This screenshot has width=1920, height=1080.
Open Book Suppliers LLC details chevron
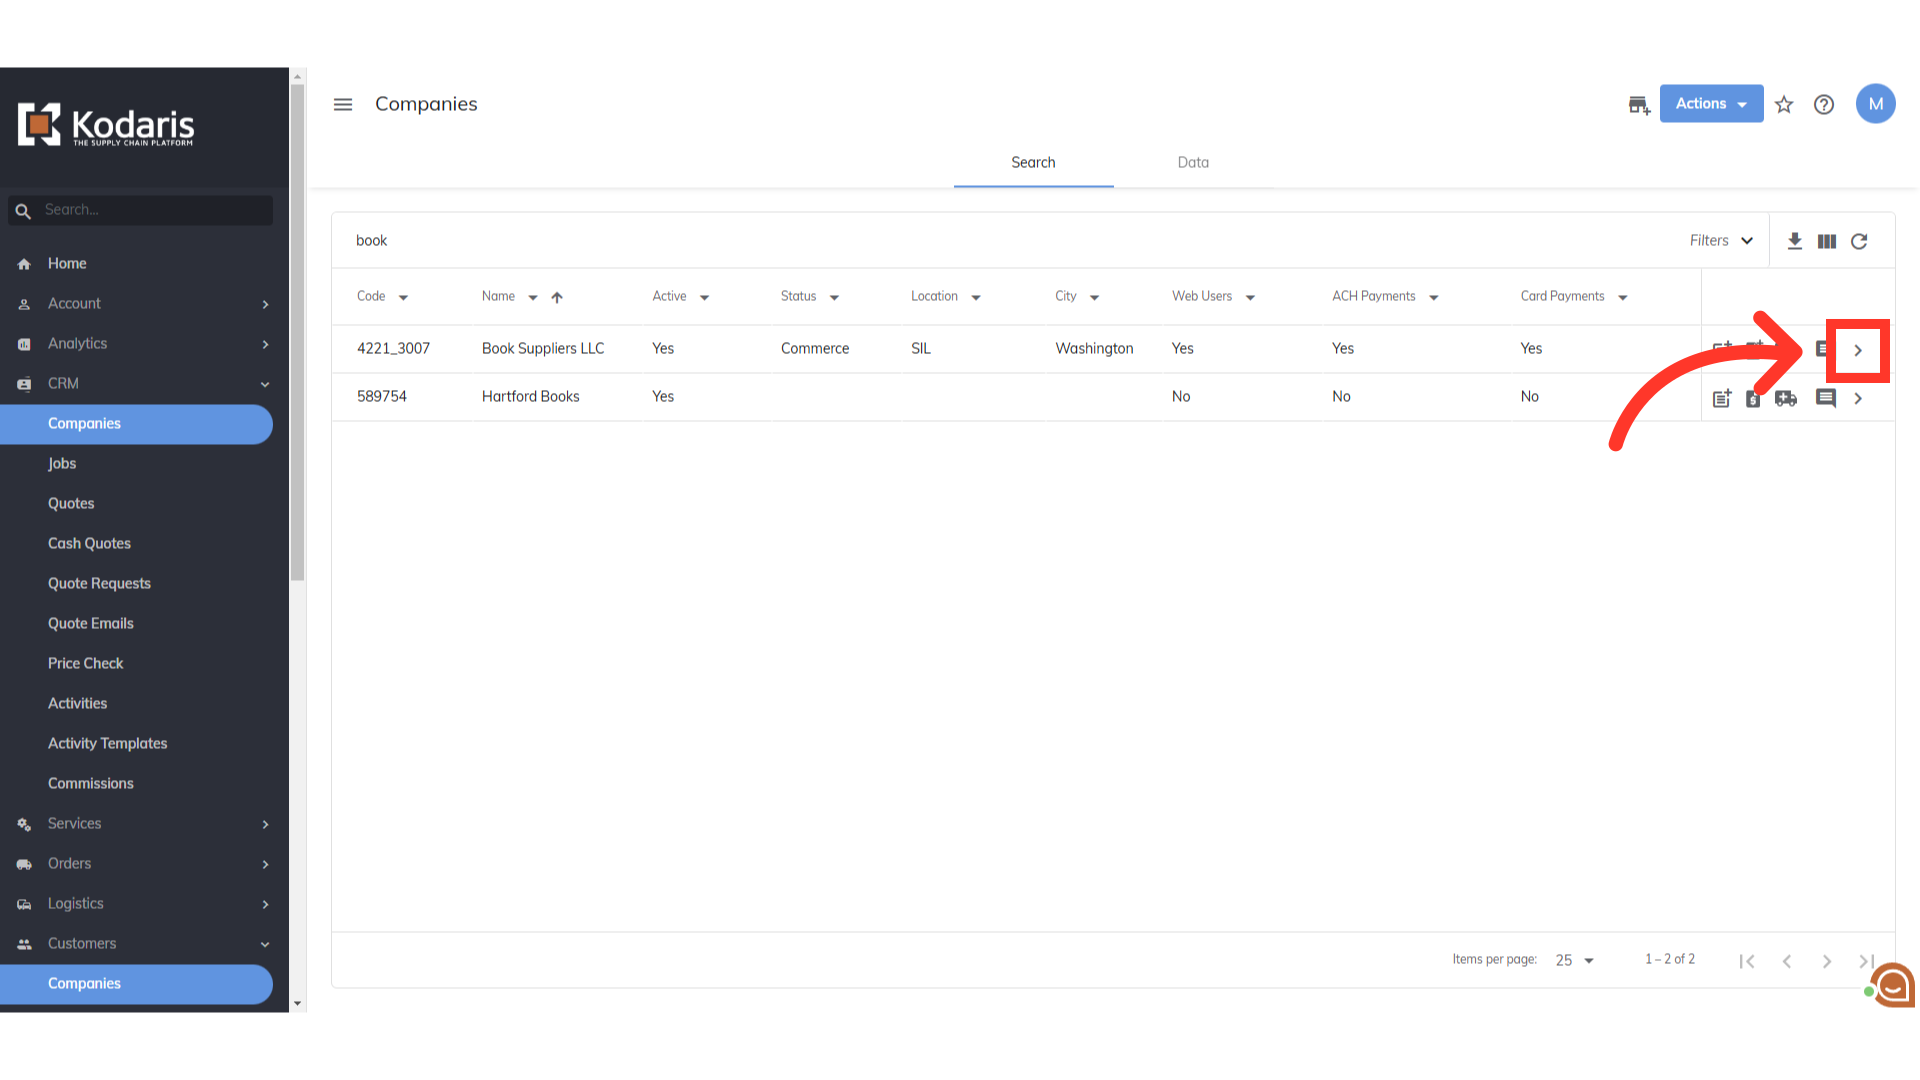pos(1858,351)
